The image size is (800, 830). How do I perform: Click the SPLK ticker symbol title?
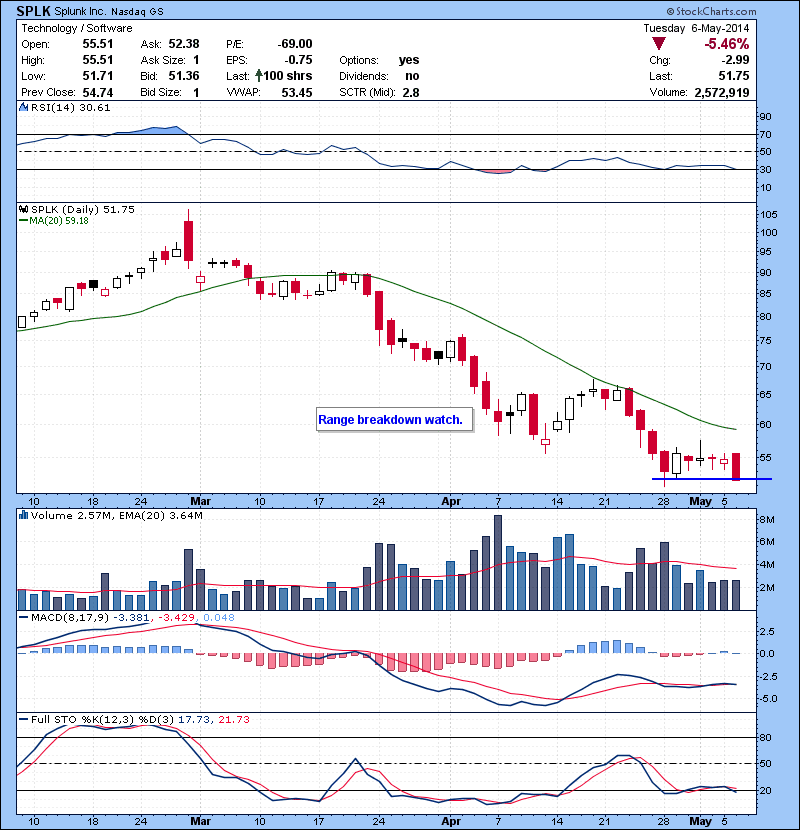point(33,11)
